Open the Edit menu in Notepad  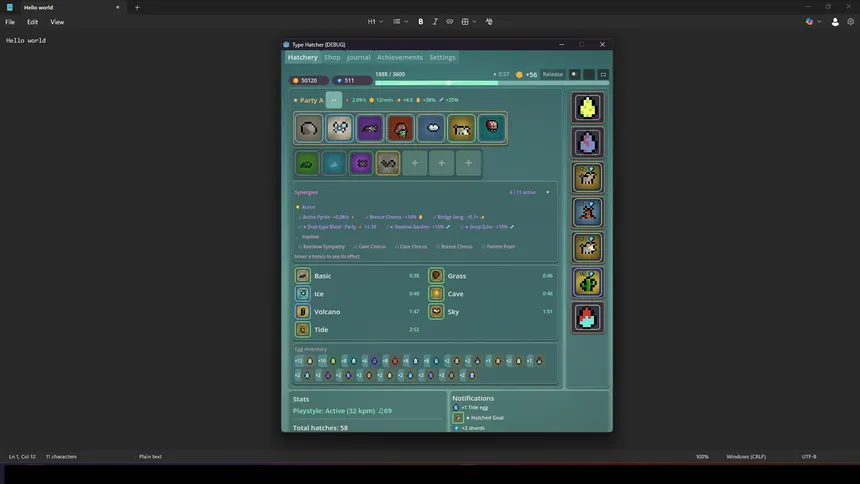point(32,22)
